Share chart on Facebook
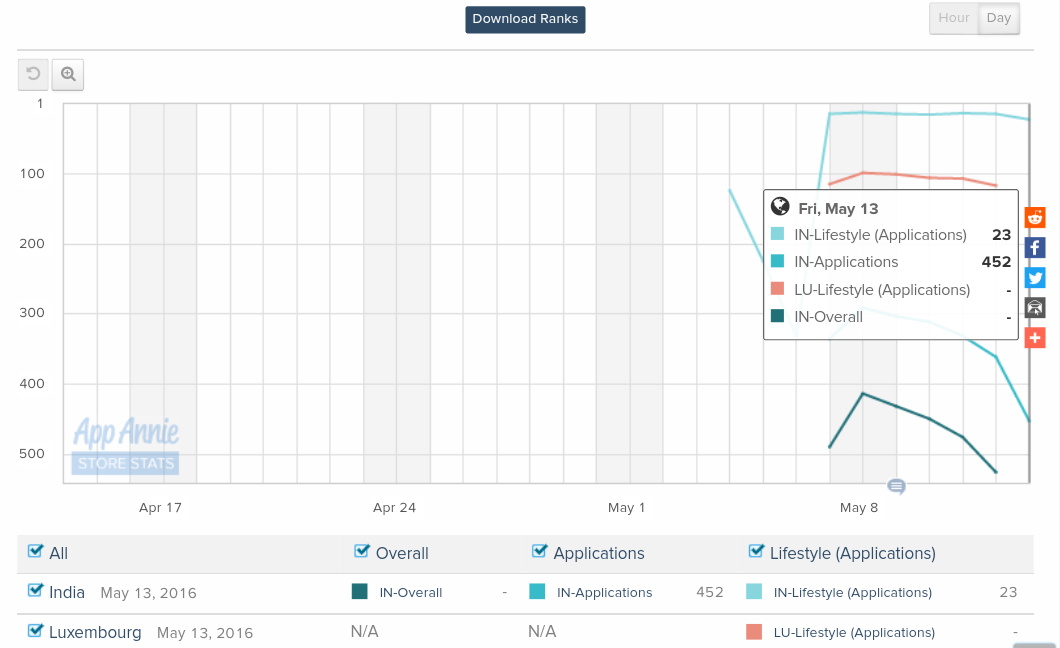Screen dimensions: 1060x648 pyautogui.click(x=1035, y=248)
